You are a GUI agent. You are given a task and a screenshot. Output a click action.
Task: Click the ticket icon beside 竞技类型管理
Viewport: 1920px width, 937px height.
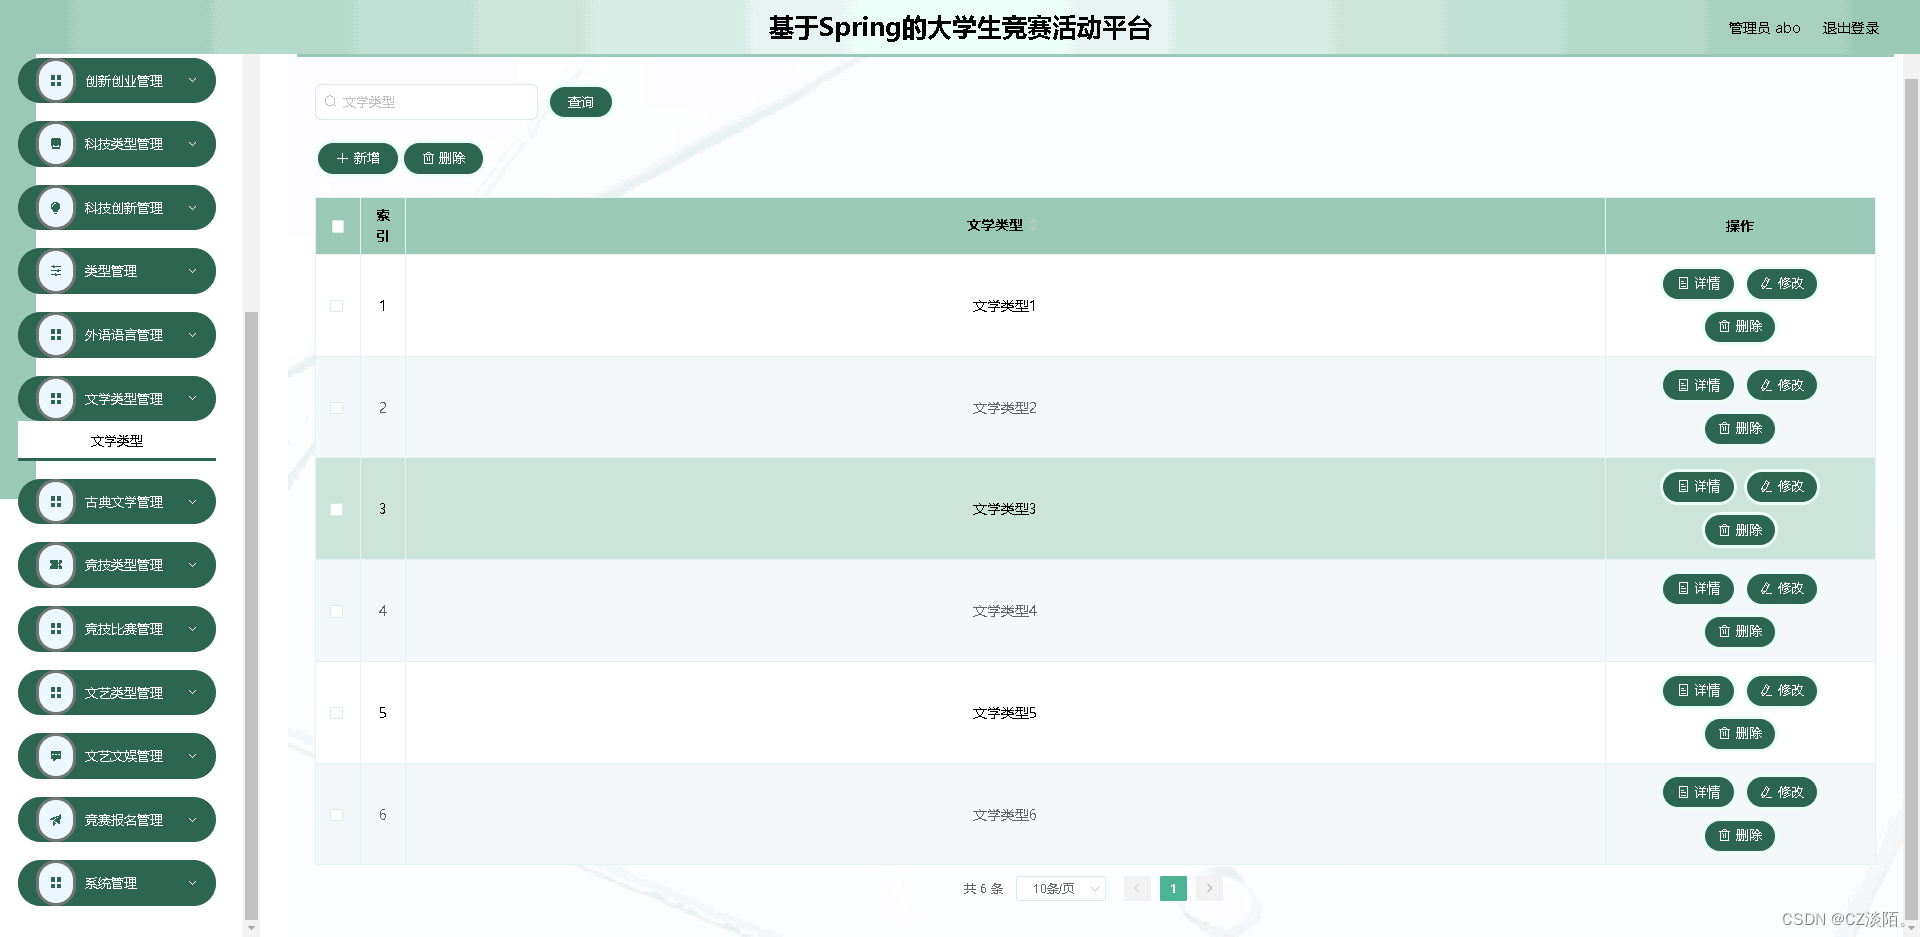56,565
